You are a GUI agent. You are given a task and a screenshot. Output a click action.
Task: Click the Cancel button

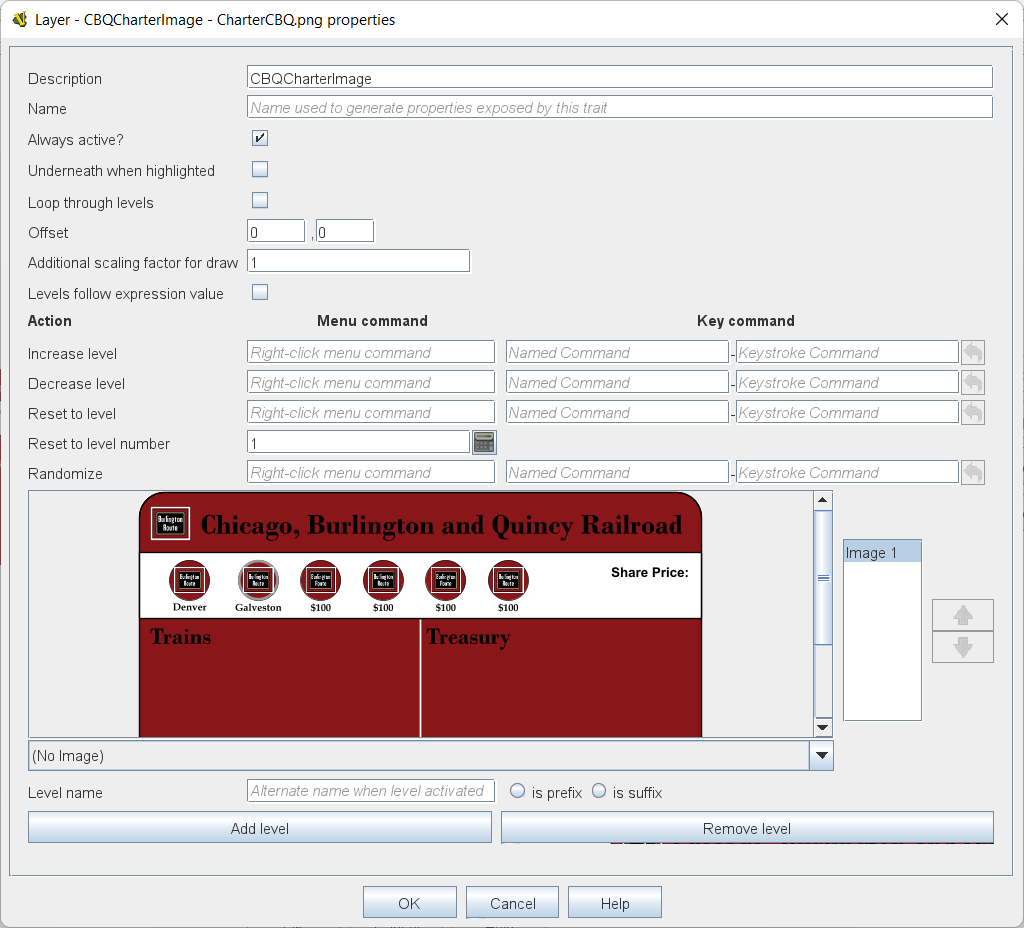point(513,903)
